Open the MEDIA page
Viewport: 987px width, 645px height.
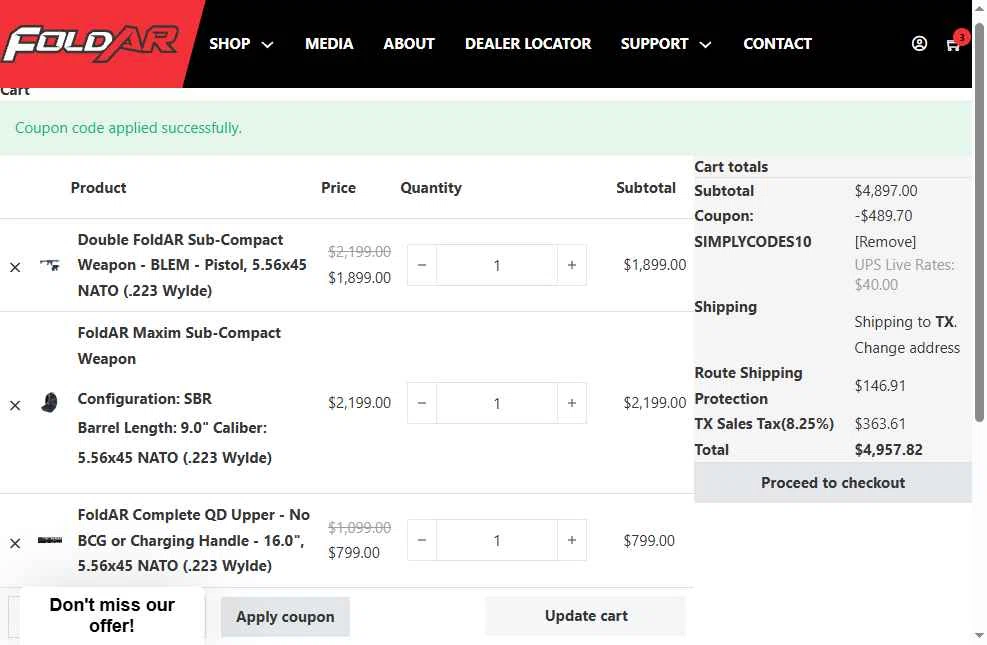[x=329, y=44]
